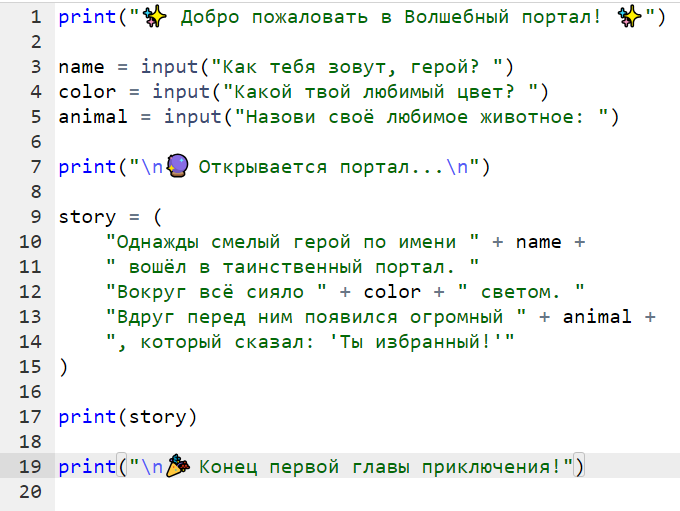Click 'animal' identifier on line 13
Viewport: 680px width, 511px height.
pos(597,317)
